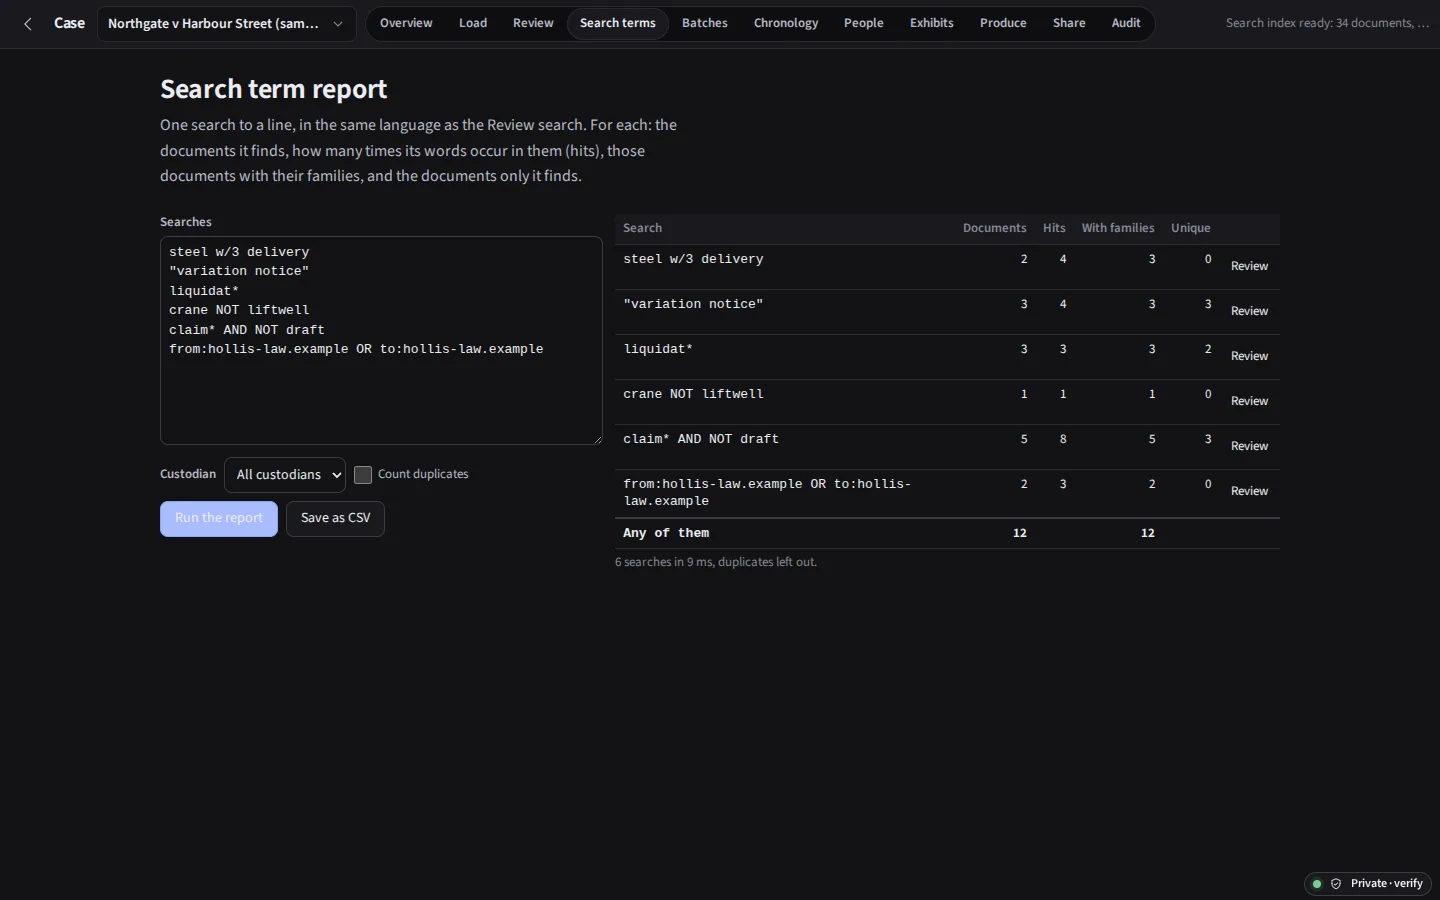
Task: Review results for crane NOT liftwell
Action: coord(1249,401)
